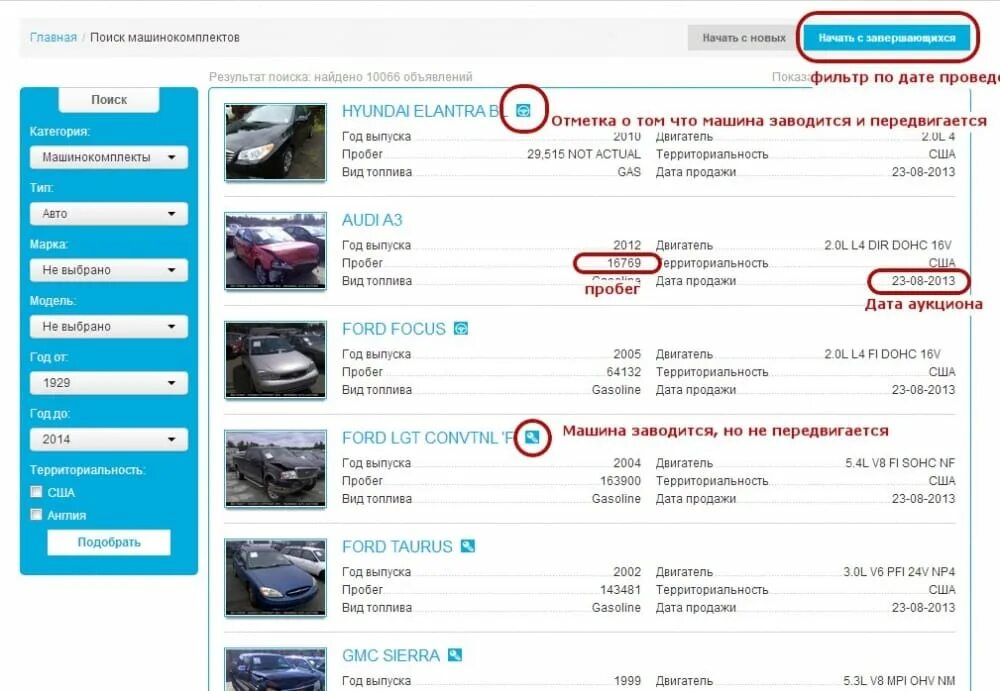Click the run-and-drive icon next to Ford Focus
Screen dimensions: 1000x691
point(461,329)
